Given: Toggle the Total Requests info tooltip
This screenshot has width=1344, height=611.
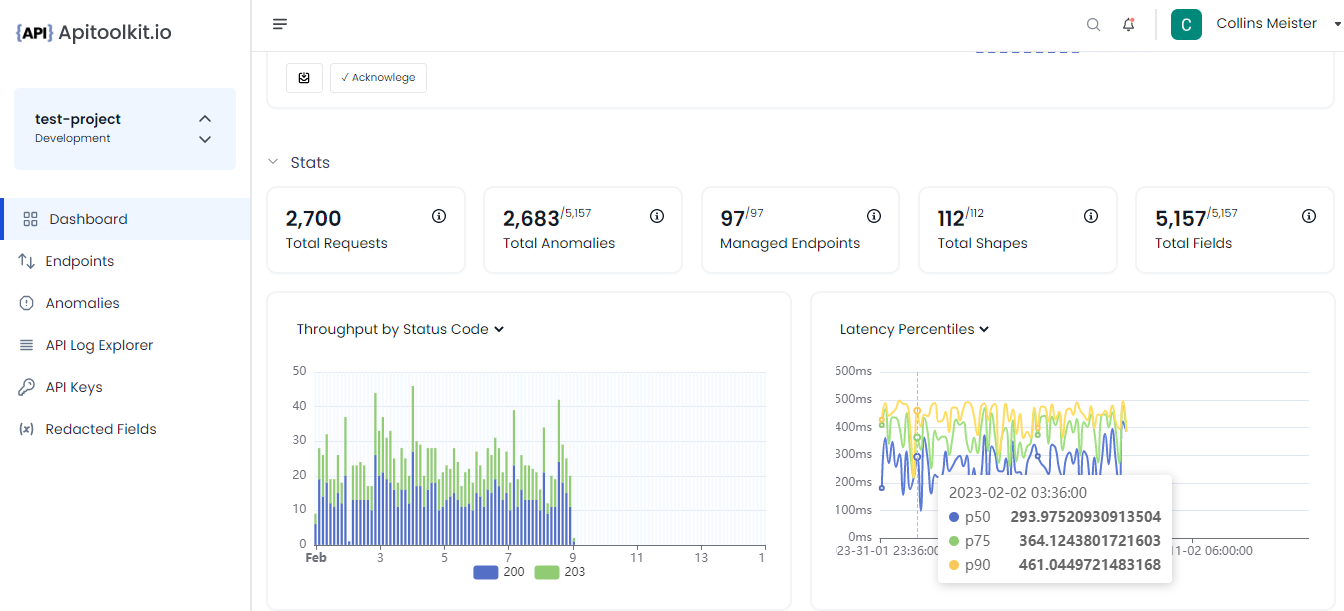Looking at the screenshot, I should point(439,215).
